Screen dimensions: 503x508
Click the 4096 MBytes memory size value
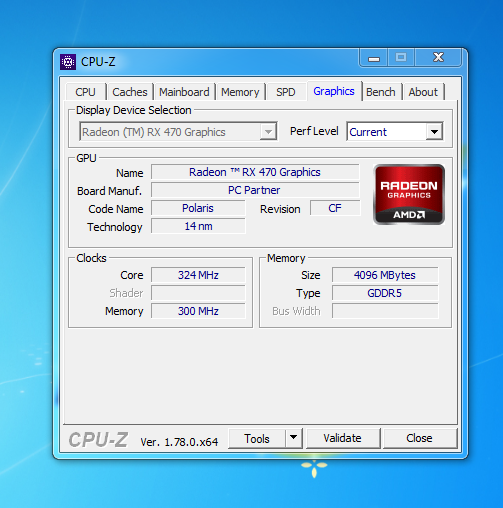tap(385, 275)
